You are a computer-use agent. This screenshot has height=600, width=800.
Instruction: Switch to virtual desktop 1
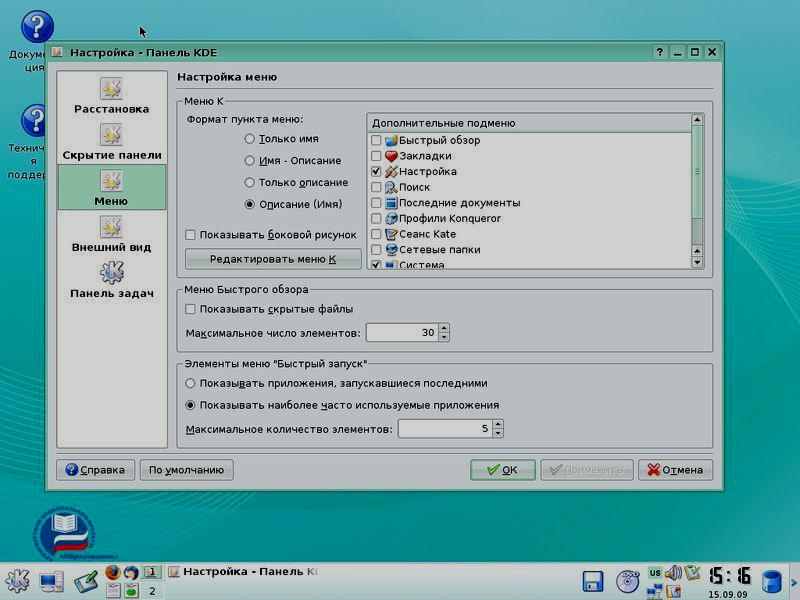[152, 572]
